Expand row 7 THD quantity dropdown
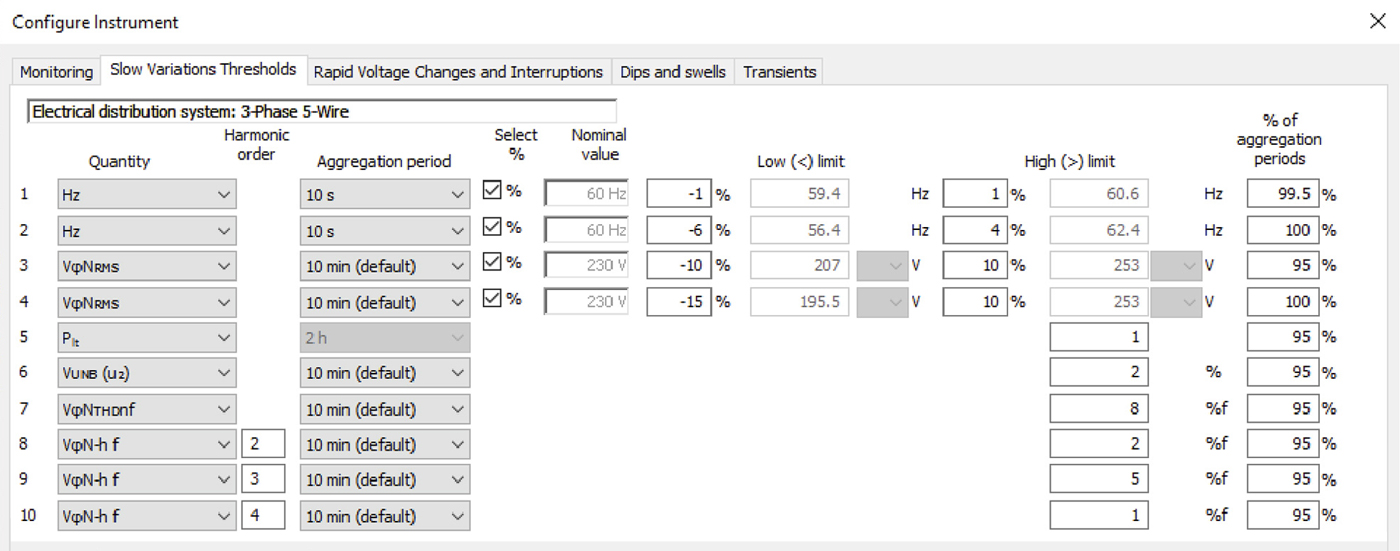1400x551 pixels. click(147, 409)
